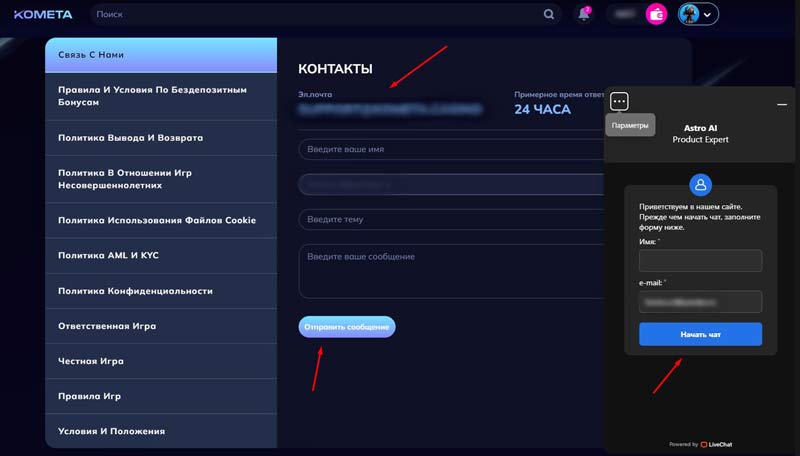Image resolution: width=800 pixels, height=456 pixels.
Task: Open chat options three-dots menu
Action: tap(619, 101)
